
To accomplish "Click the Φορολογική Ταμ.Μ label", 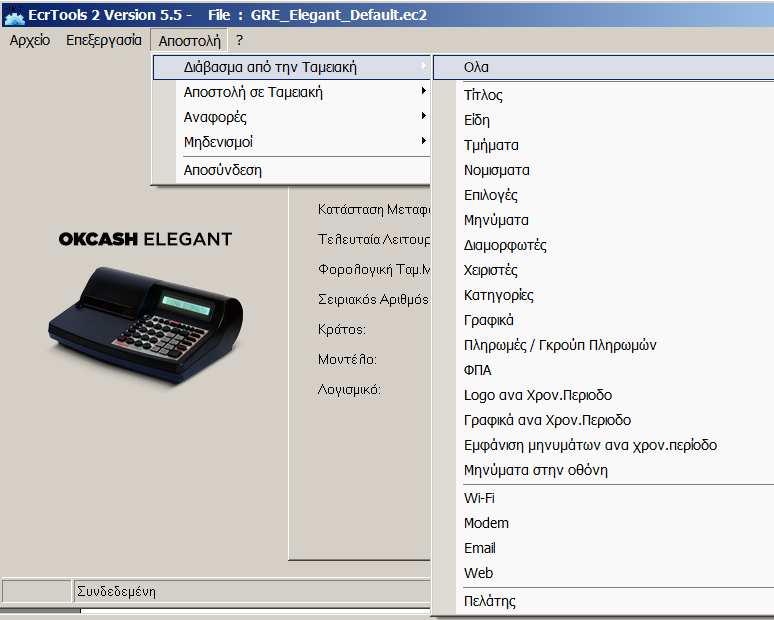I will click(x=374, y=270).
